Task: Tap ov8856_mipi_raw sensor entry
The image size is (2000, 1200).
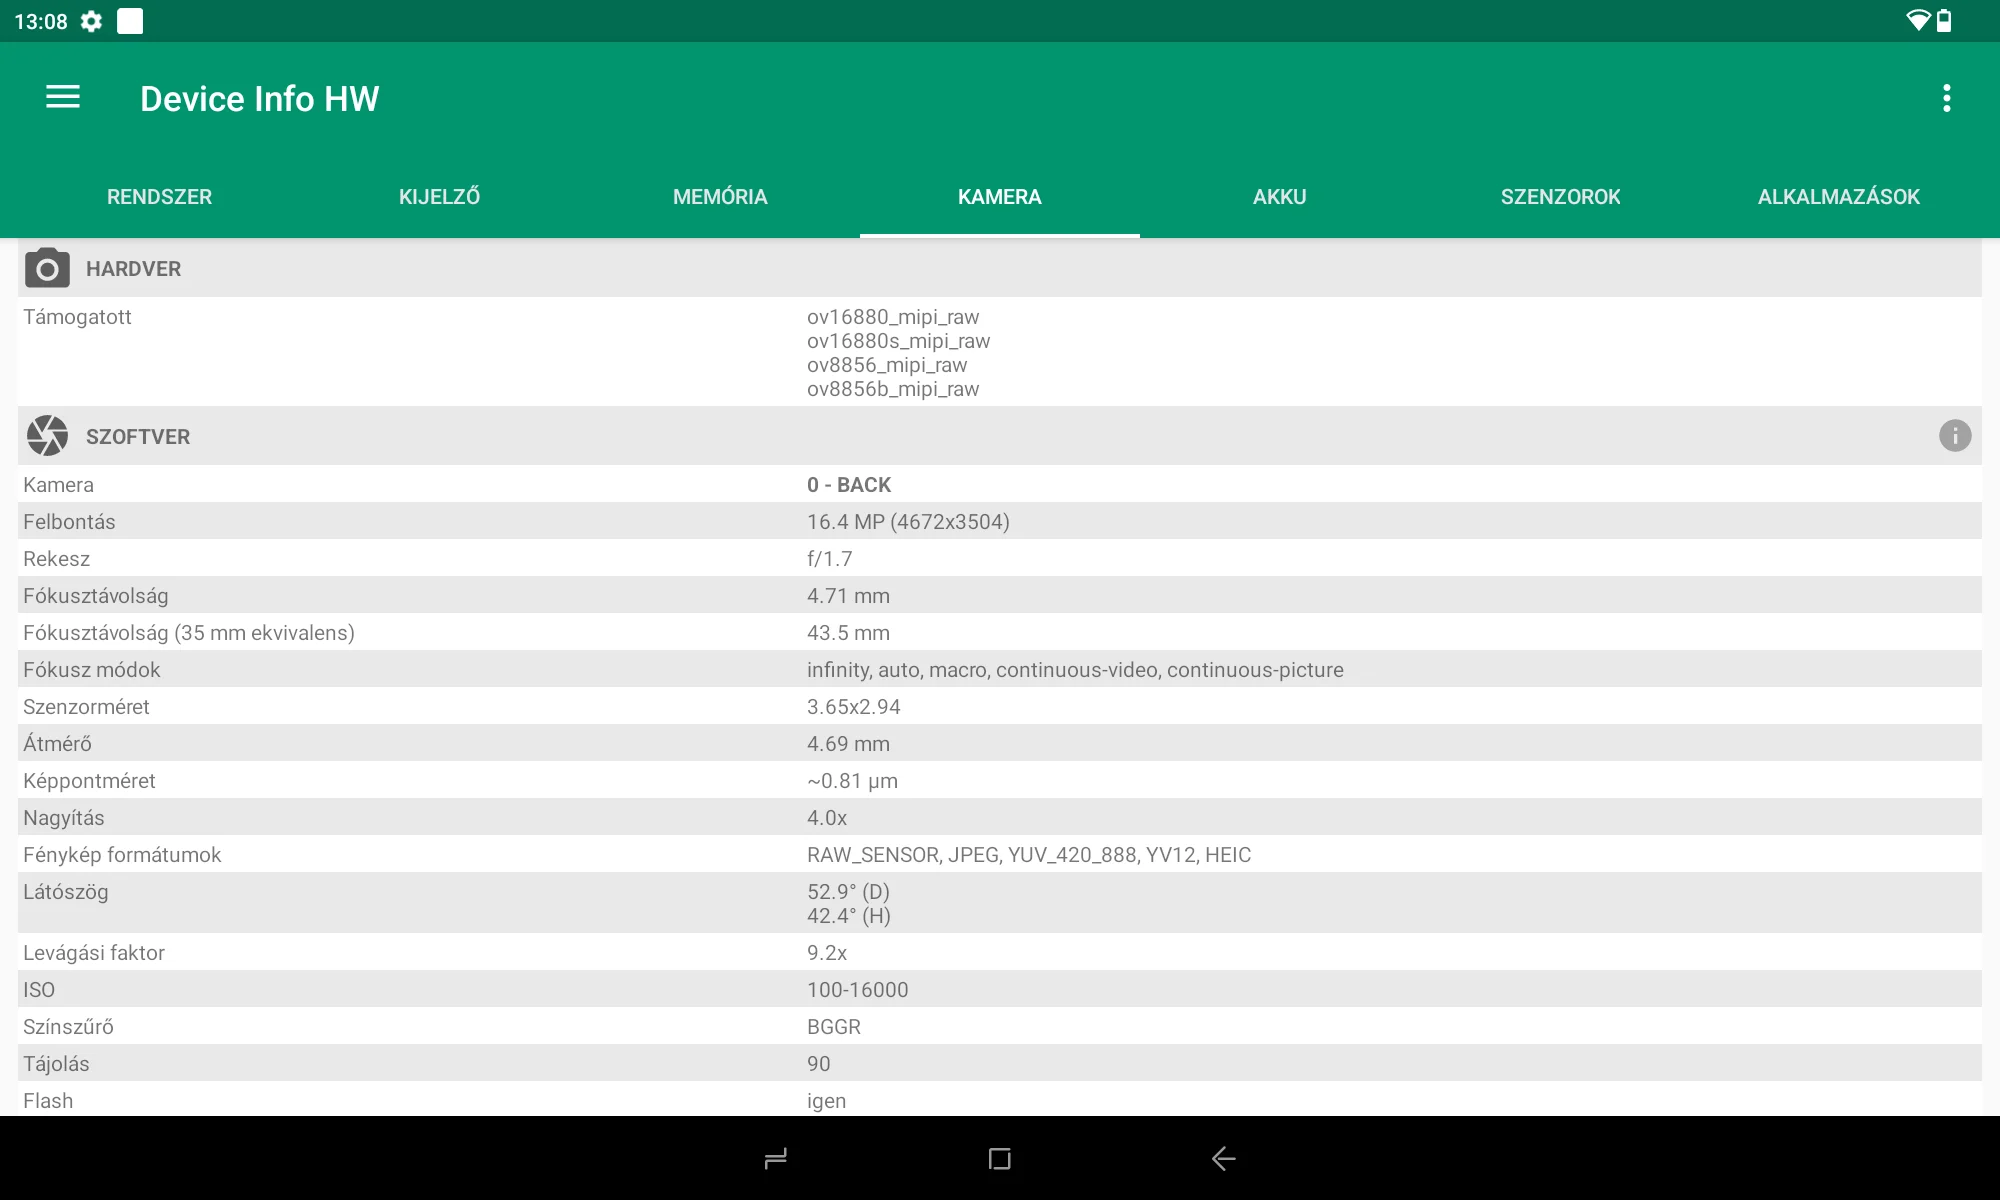Action: (887, 365)
